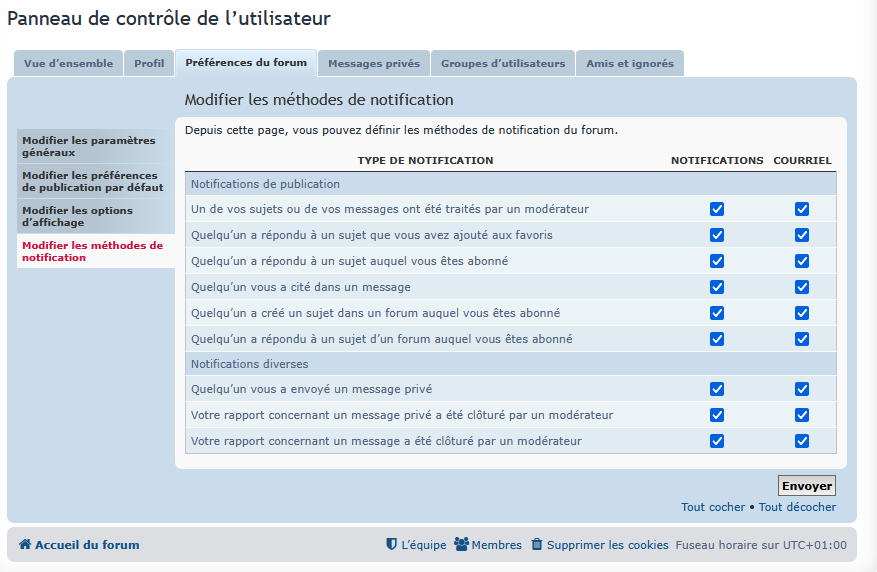Click the Panneau de contrôle de l'utilisateur title
Screen dimensions: 877x572
168,18
